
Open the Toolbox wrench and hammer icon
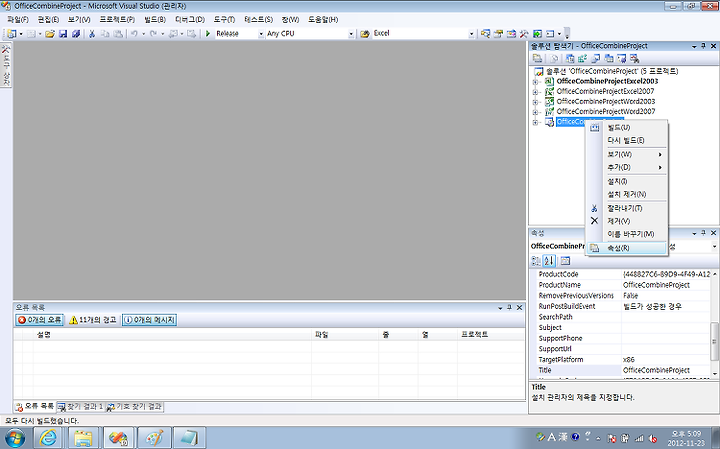tap(524, 34)
